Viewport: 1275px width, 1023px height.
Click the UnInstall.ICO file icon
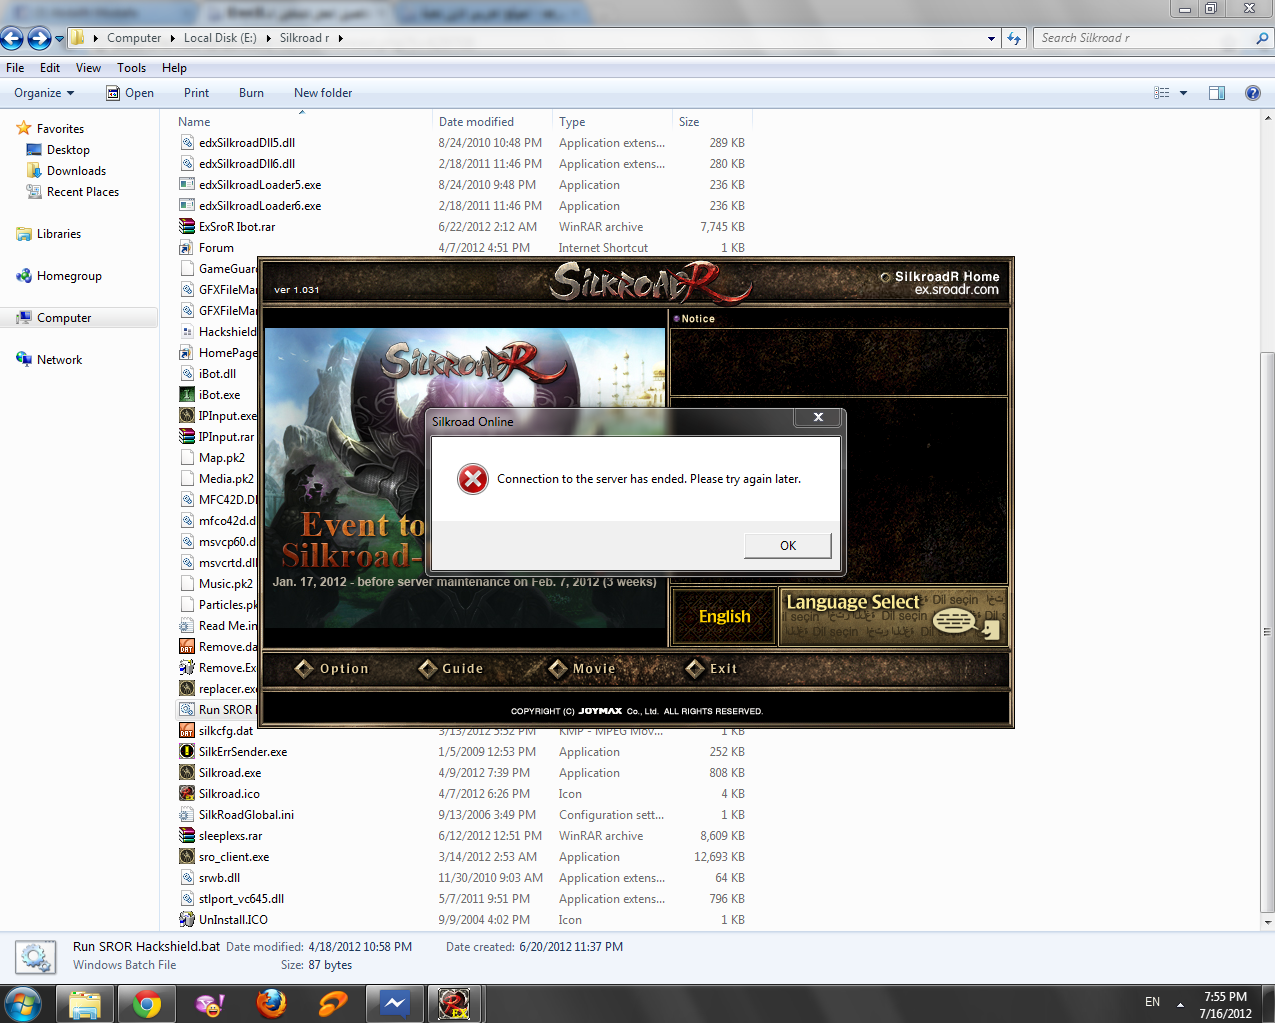click(x=187, y=920)
